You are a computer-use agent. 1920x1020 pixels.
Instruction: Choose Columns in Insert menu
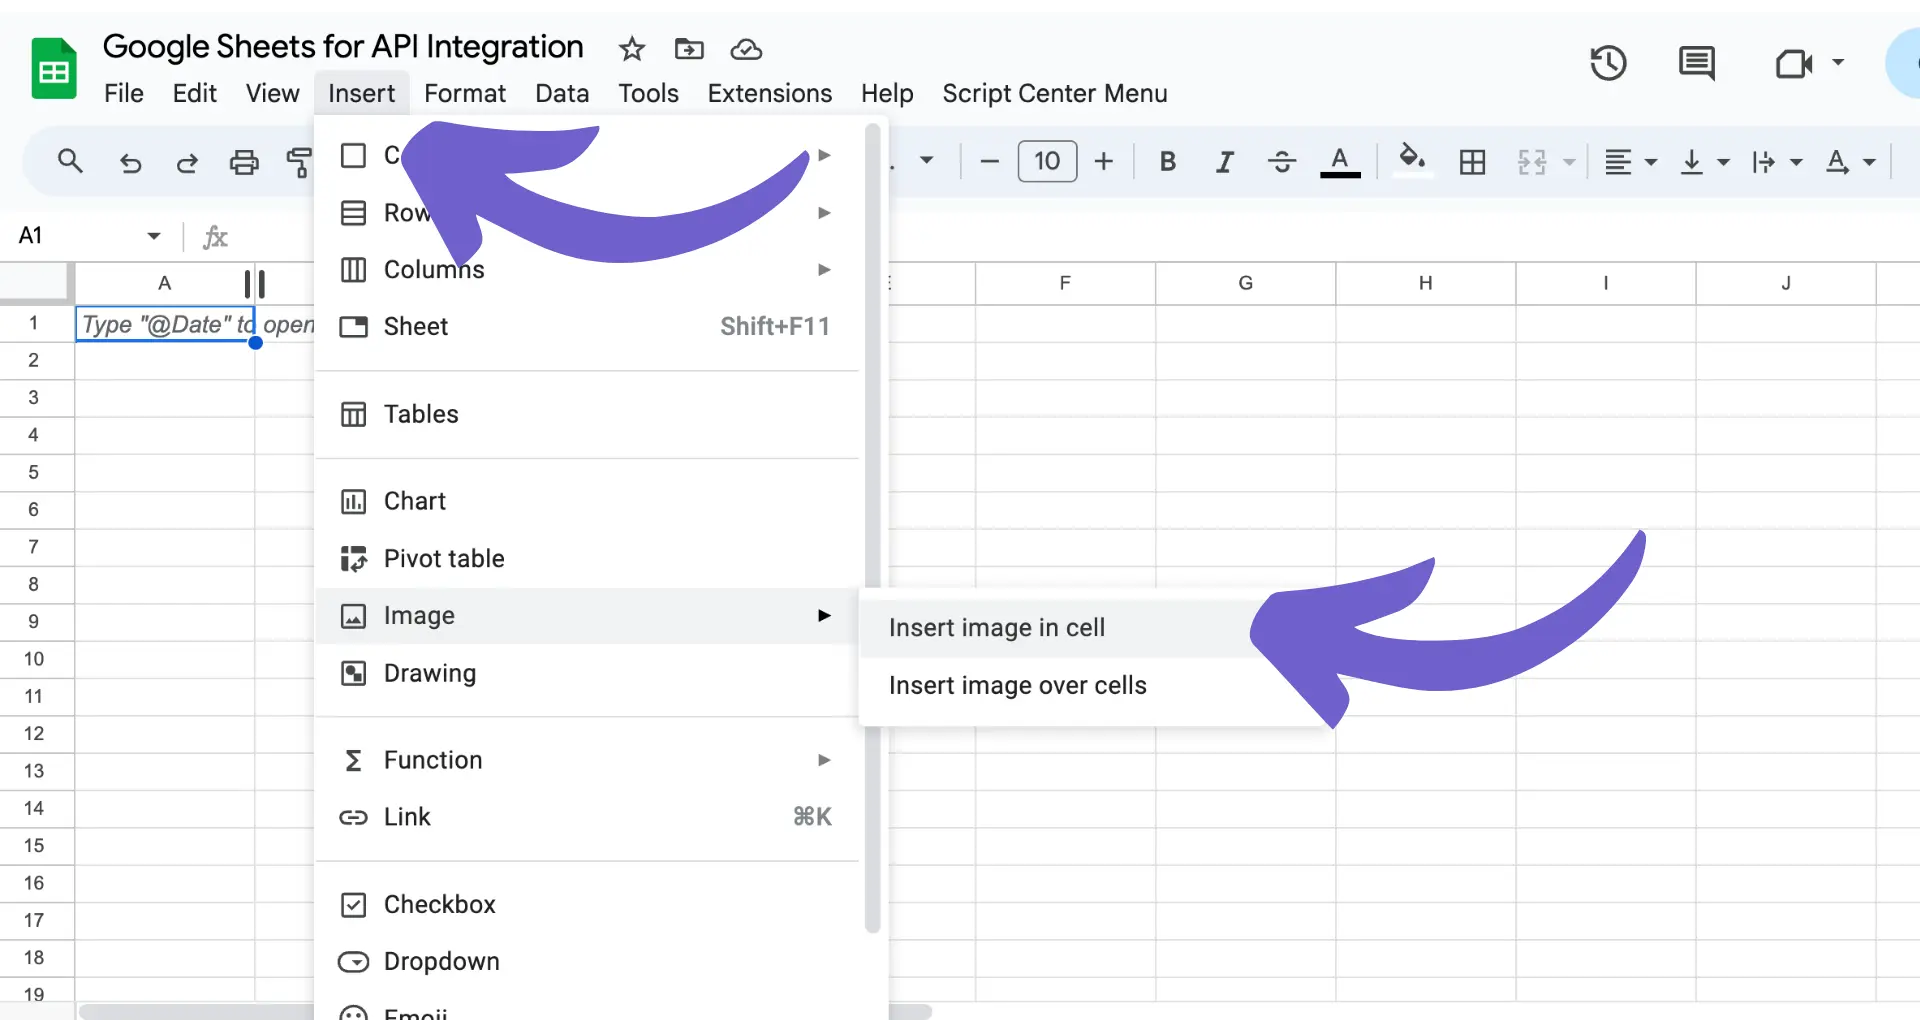click(588, 270)
